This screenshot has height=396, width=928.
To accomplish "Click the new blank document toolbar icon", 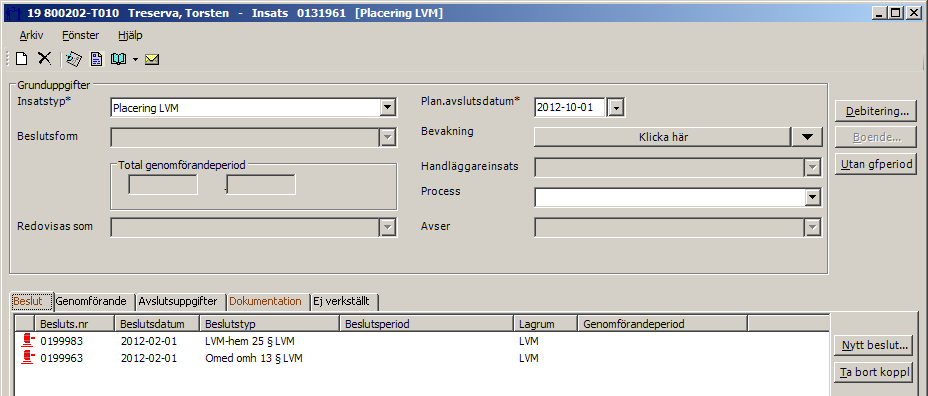I will [22, 59].
